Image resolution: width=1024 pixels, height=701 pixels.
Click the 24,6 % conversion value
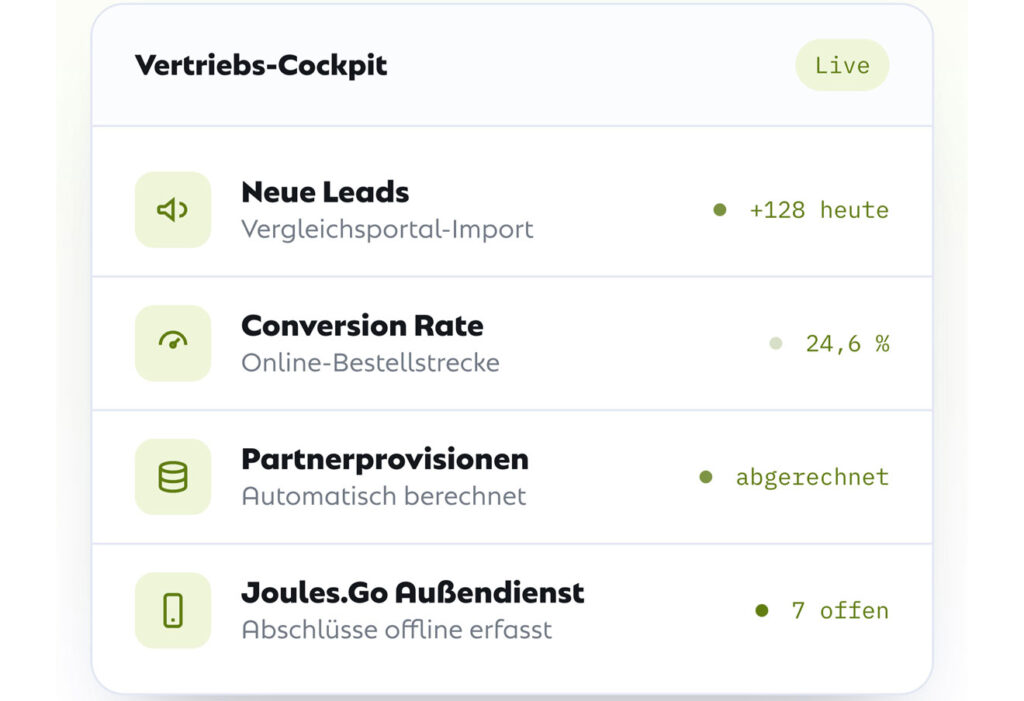[848, 344]
